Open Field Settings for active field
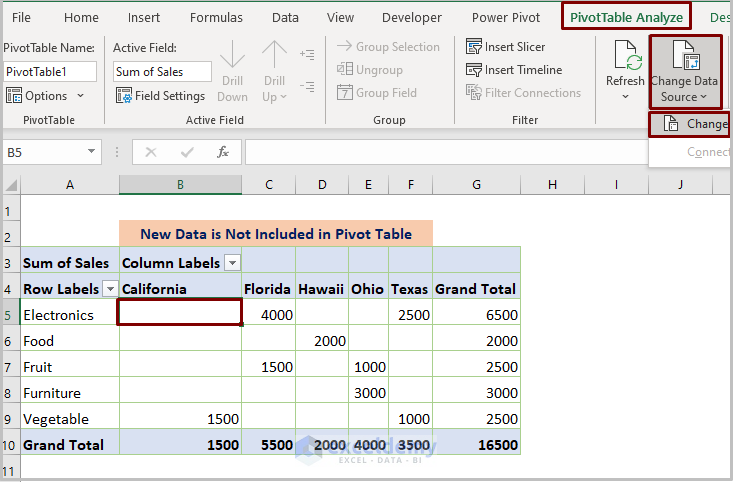This screenshot has height=482, width=733. (x=160, y=96)
